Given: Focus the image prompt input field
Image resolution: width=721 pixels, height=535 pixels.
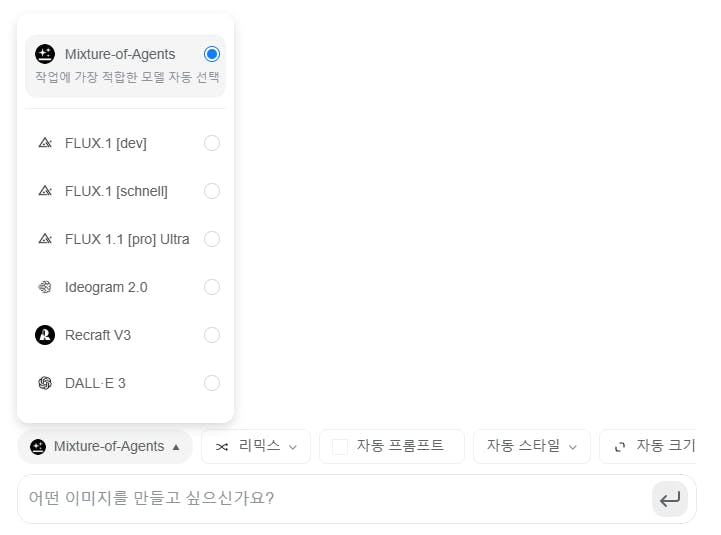Looking at the screenshot, I should coord(330,498).
